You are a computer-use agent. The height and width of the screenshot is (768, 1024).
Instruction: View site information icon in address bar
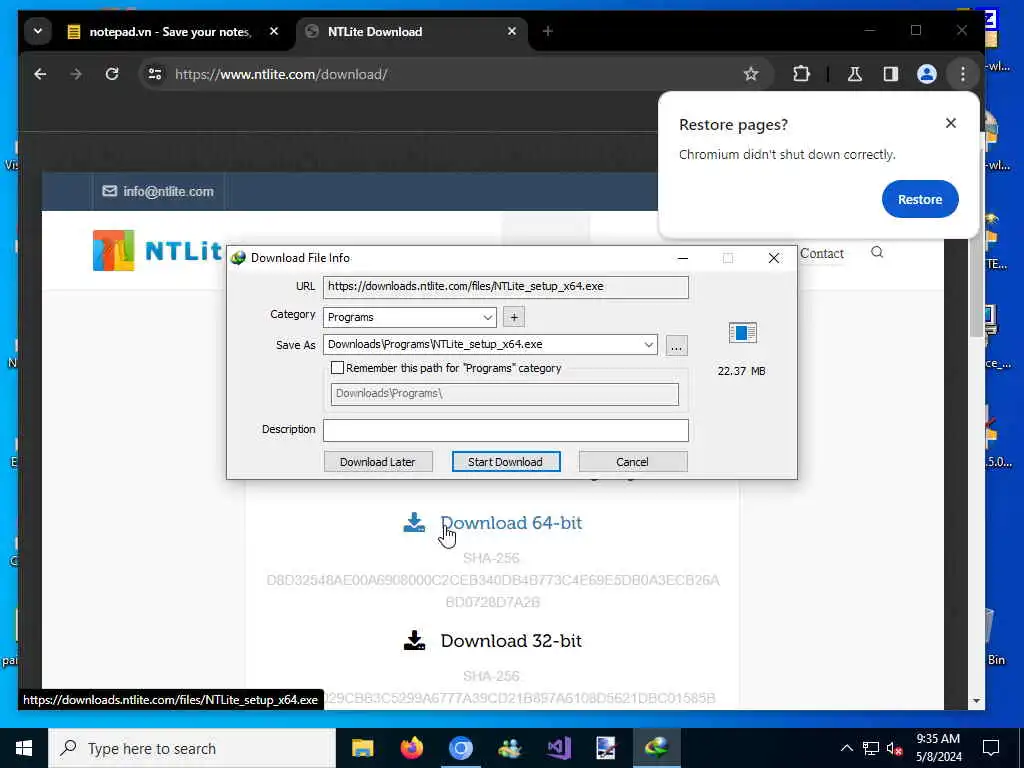coord(155,74)
